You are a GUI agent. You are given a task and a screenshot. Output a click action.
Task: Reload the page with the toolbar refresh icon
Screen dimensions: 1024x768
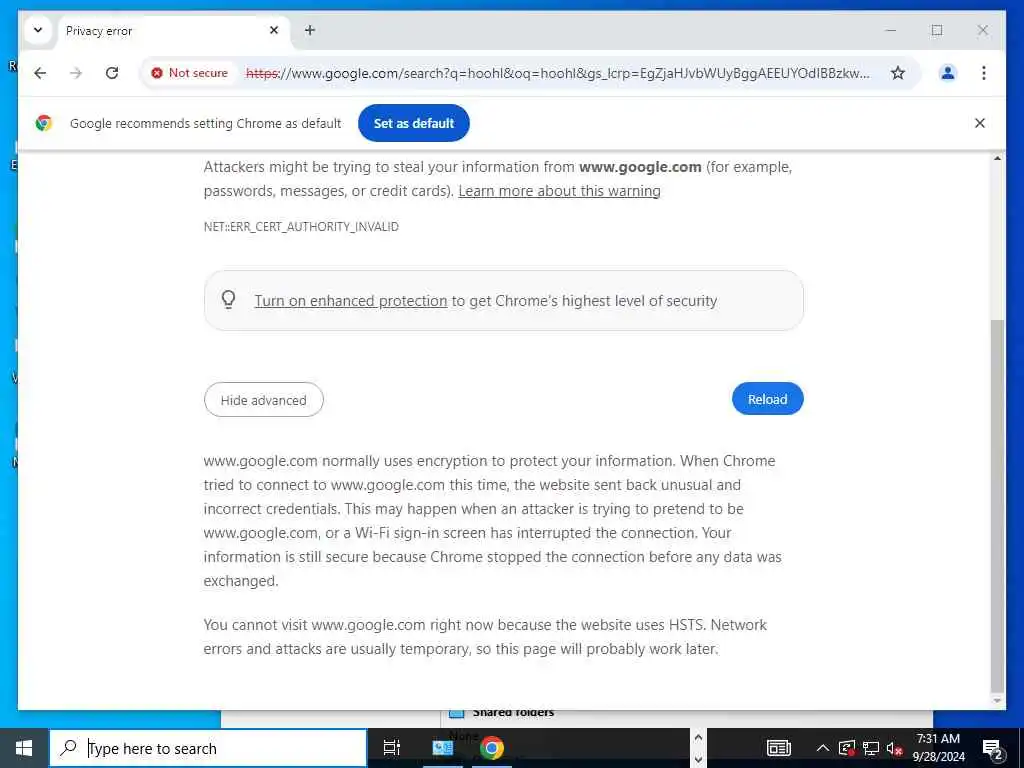(112, 73)
